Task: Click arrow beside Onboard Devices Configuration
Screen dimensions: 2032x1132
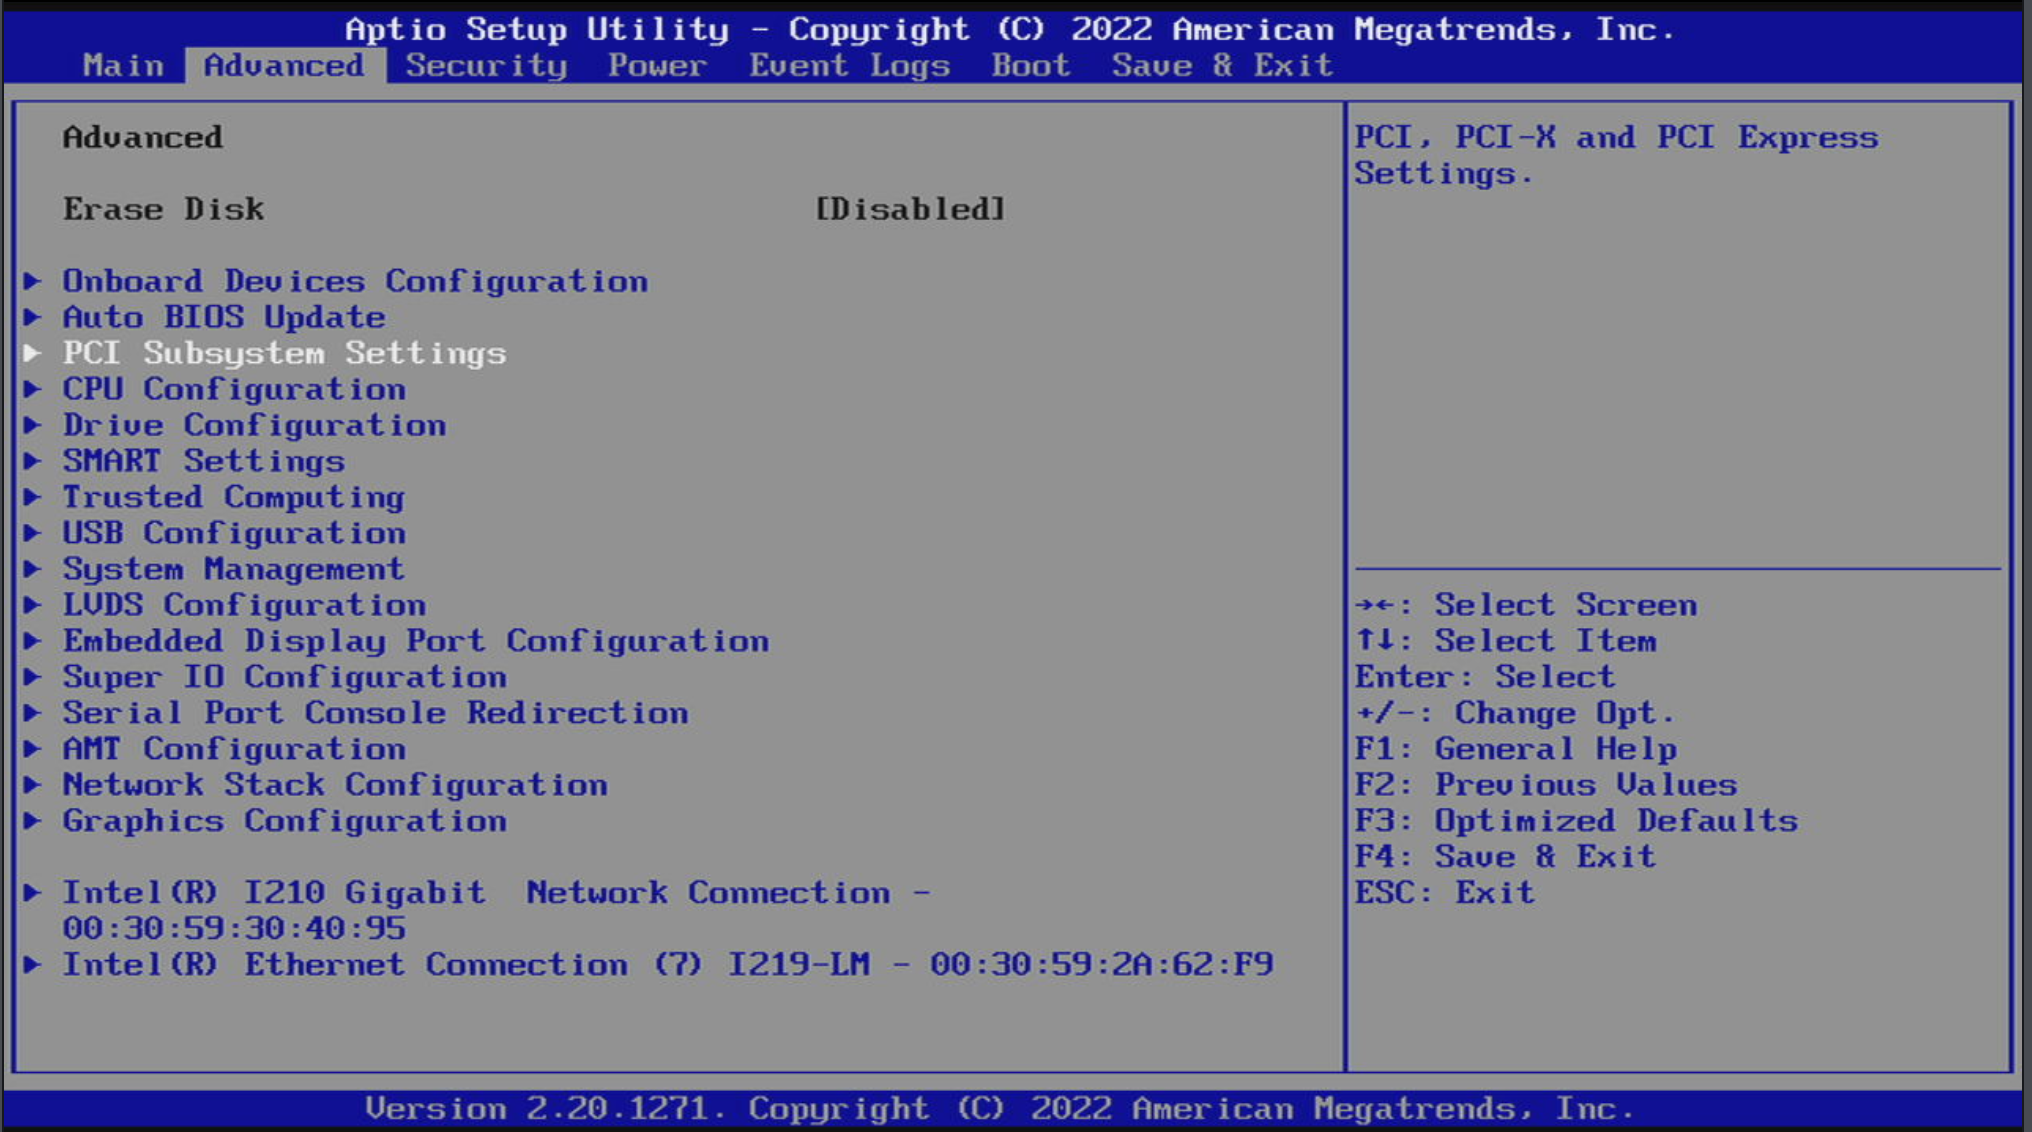Action: point(33,281)
